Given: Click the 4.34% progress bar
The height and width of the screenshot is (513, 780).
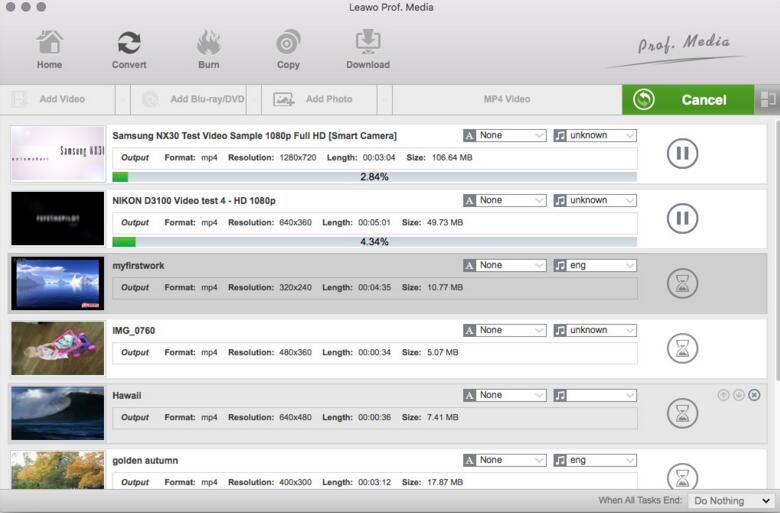Looking at the screenshot, I should (375, 242).
